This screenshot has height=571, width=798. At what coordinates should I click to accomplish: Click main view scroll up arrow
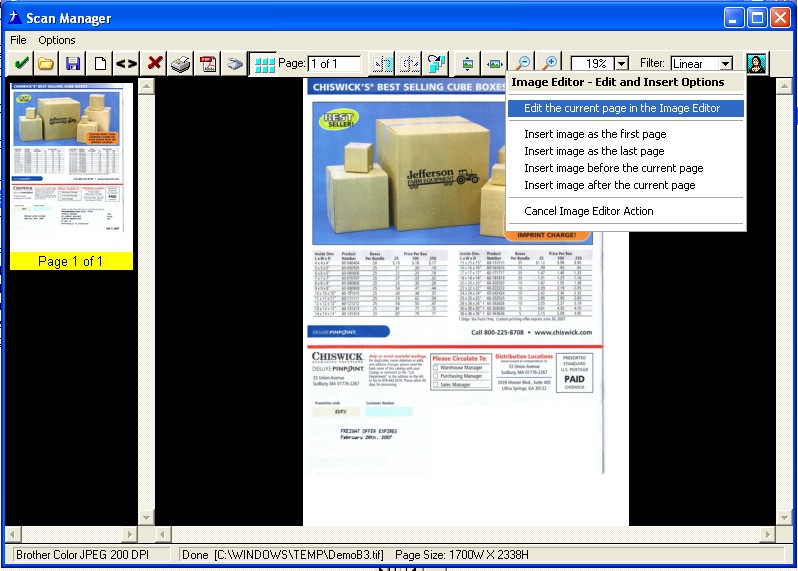pyautogui.click(x=784, y=87)
